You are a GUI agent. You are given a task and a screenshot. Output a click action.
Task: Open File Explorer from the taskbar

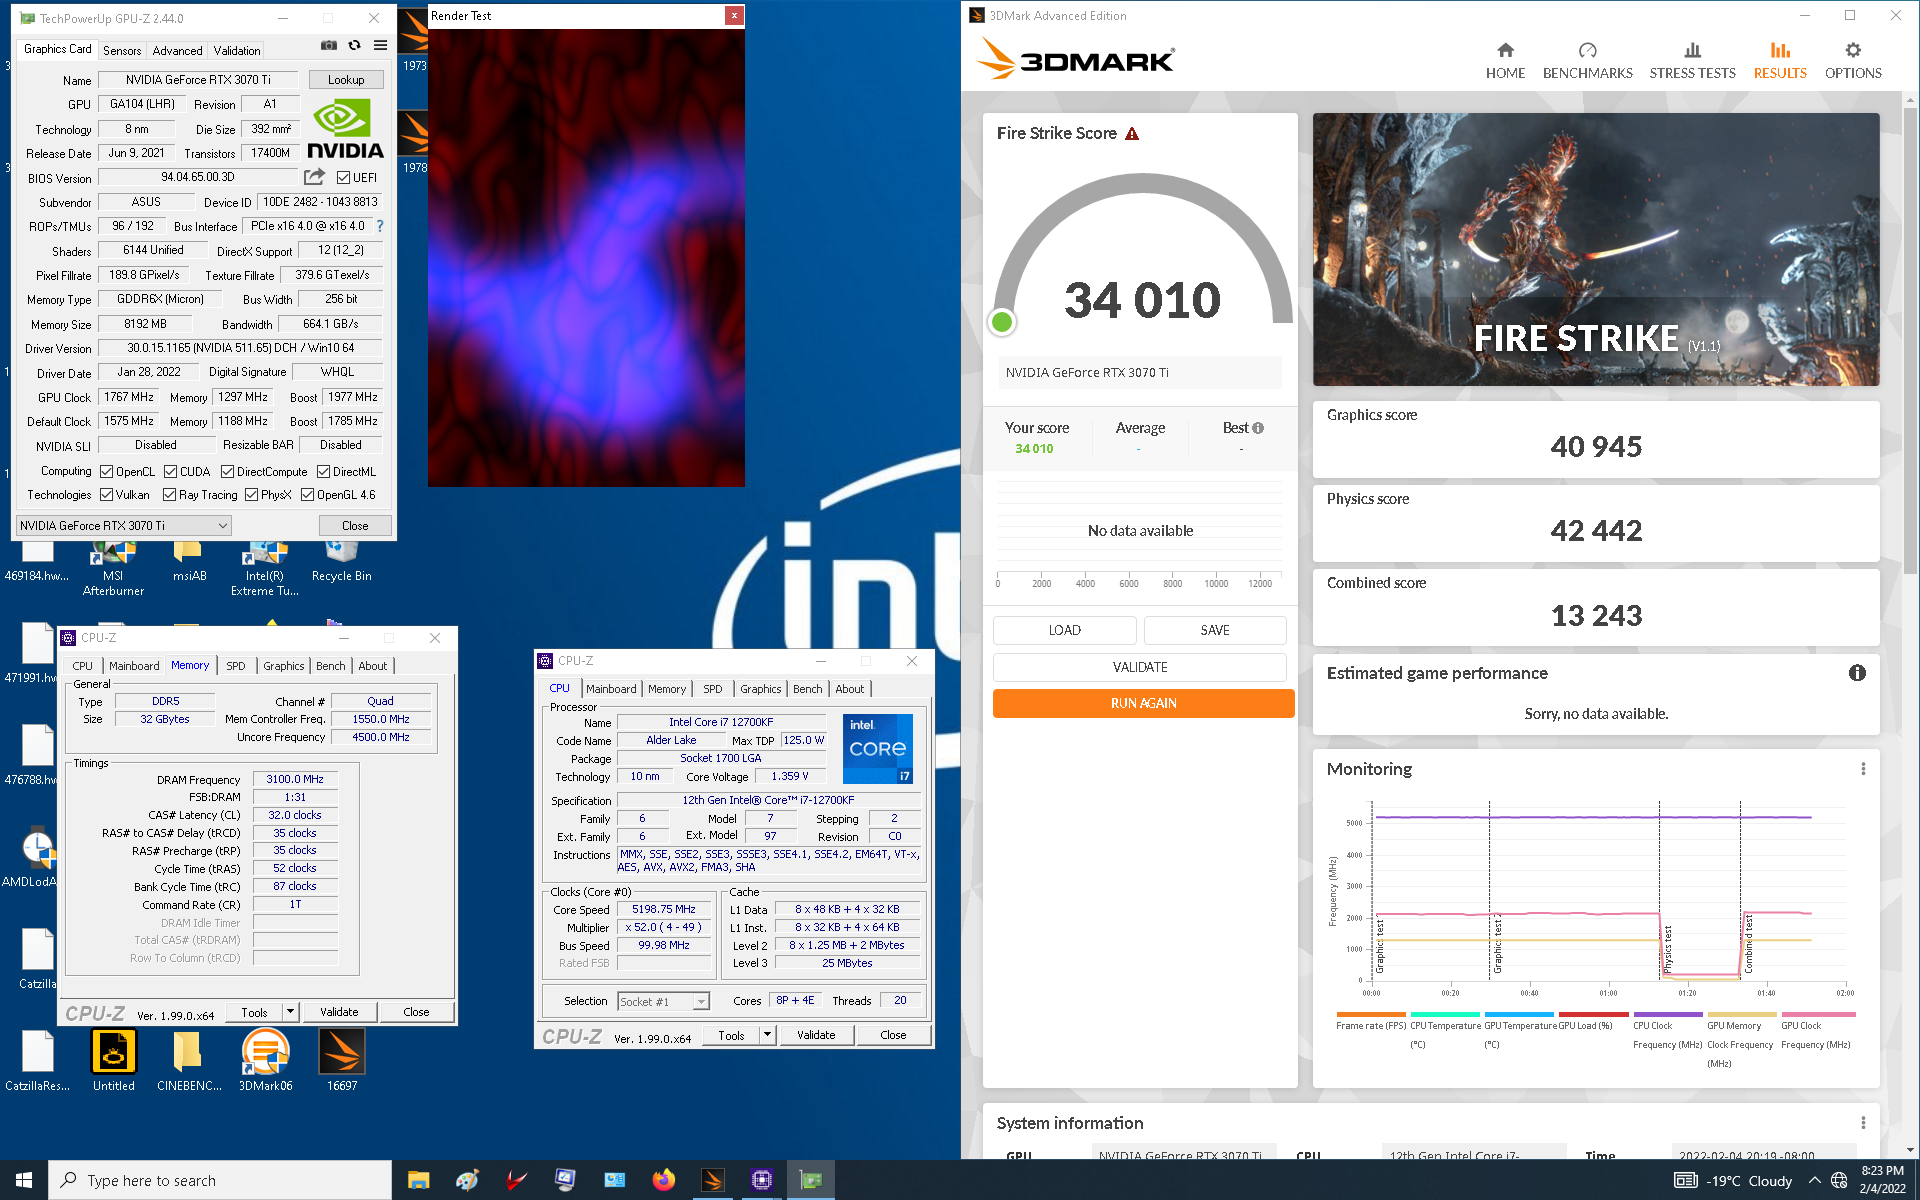(418, 1180)
